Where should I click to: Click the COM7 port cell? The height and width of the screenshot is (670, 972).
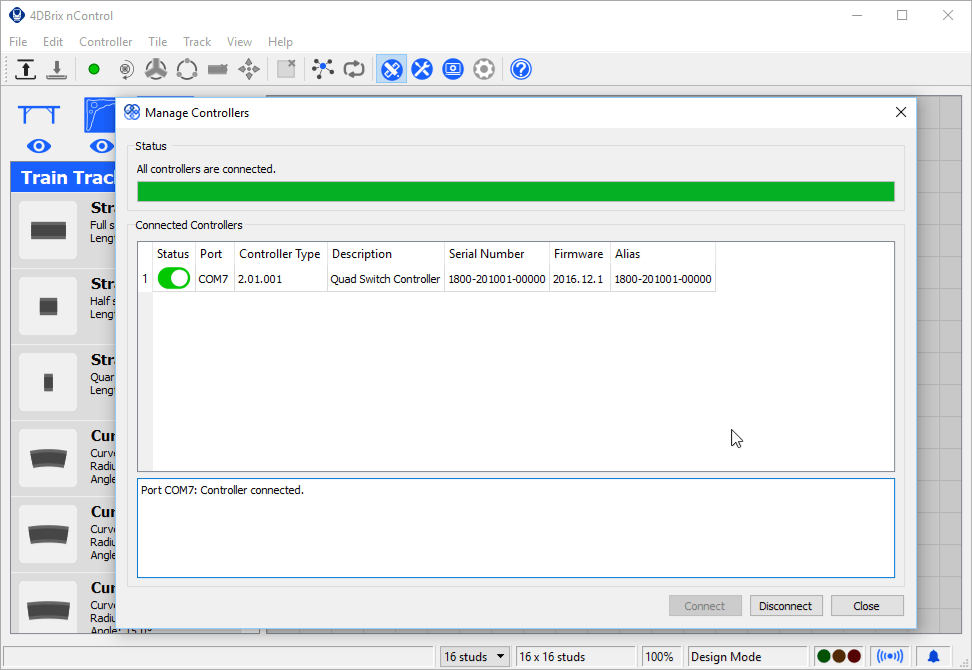[x=213, y=279]
